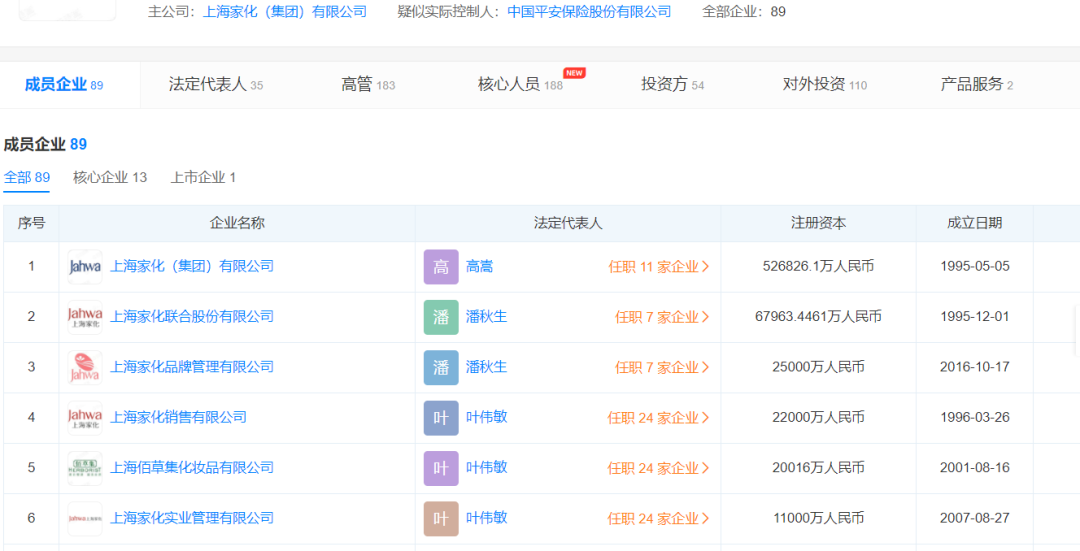Screen dimensions: 1080x551
Task: Click the 上海佰草集化妆品 green logo in row 5
Action: click(x=85, y=468)
